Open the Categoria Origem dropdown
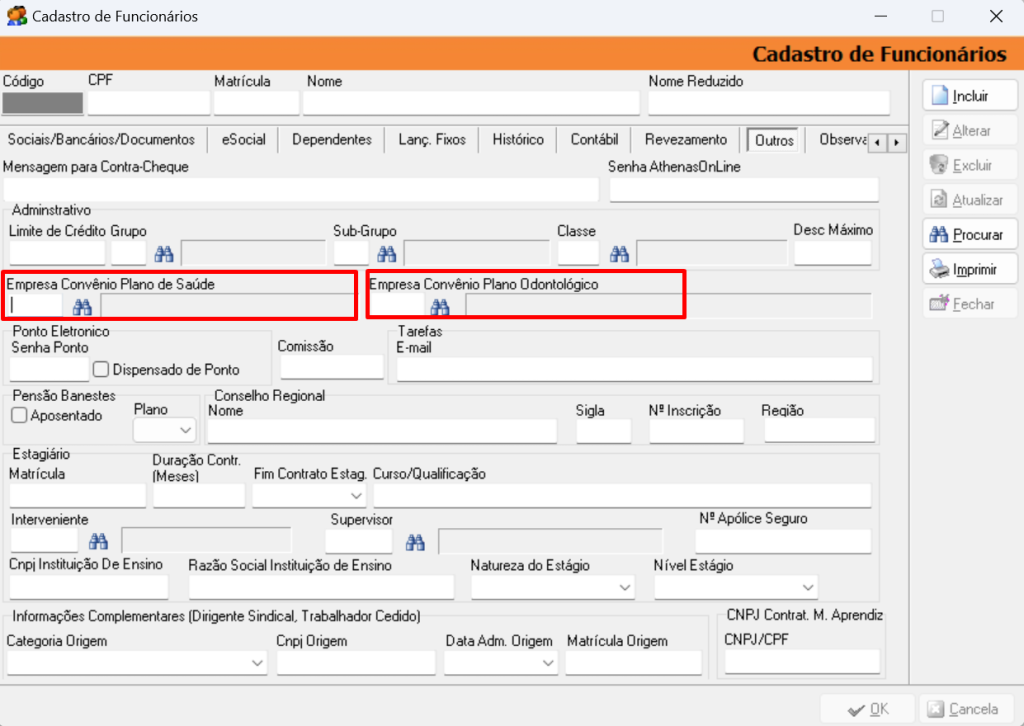The height and width of the screenshot is (726, 1024). [x=257, y=663]
